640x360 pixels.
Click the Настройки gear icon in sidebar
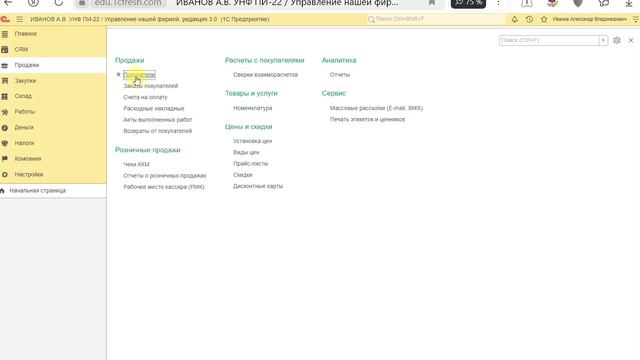5,174
